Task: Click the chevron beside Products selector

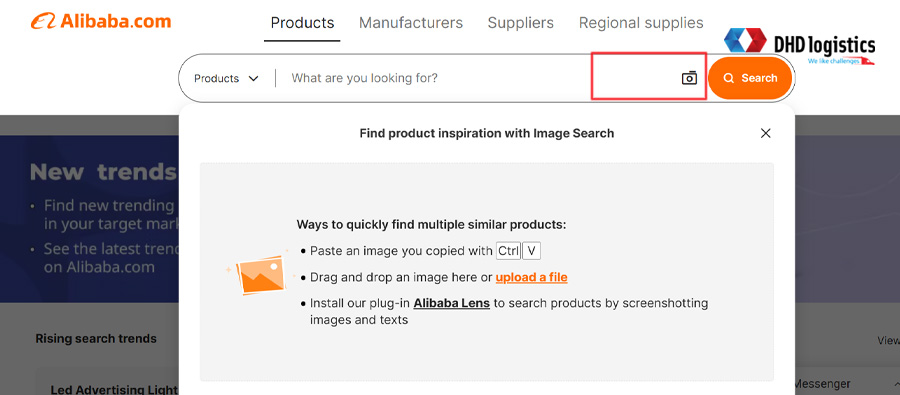Action: click(253, 79)
